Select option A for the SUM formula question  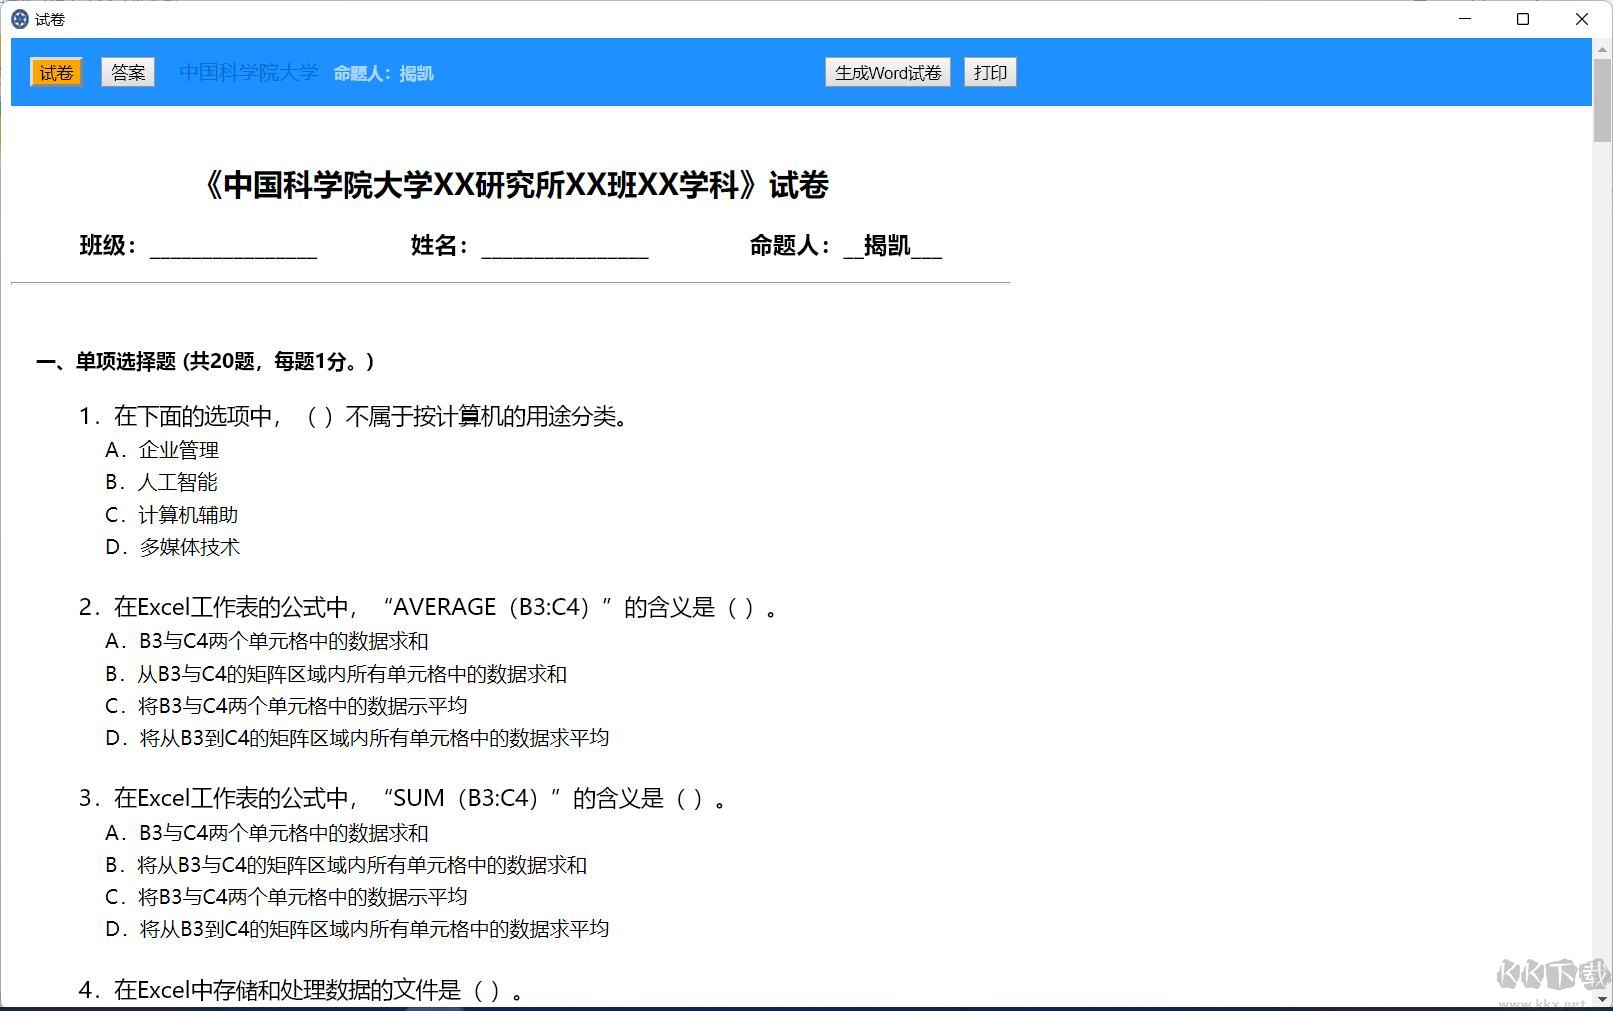pyautogui.click(x=266, y=832)
